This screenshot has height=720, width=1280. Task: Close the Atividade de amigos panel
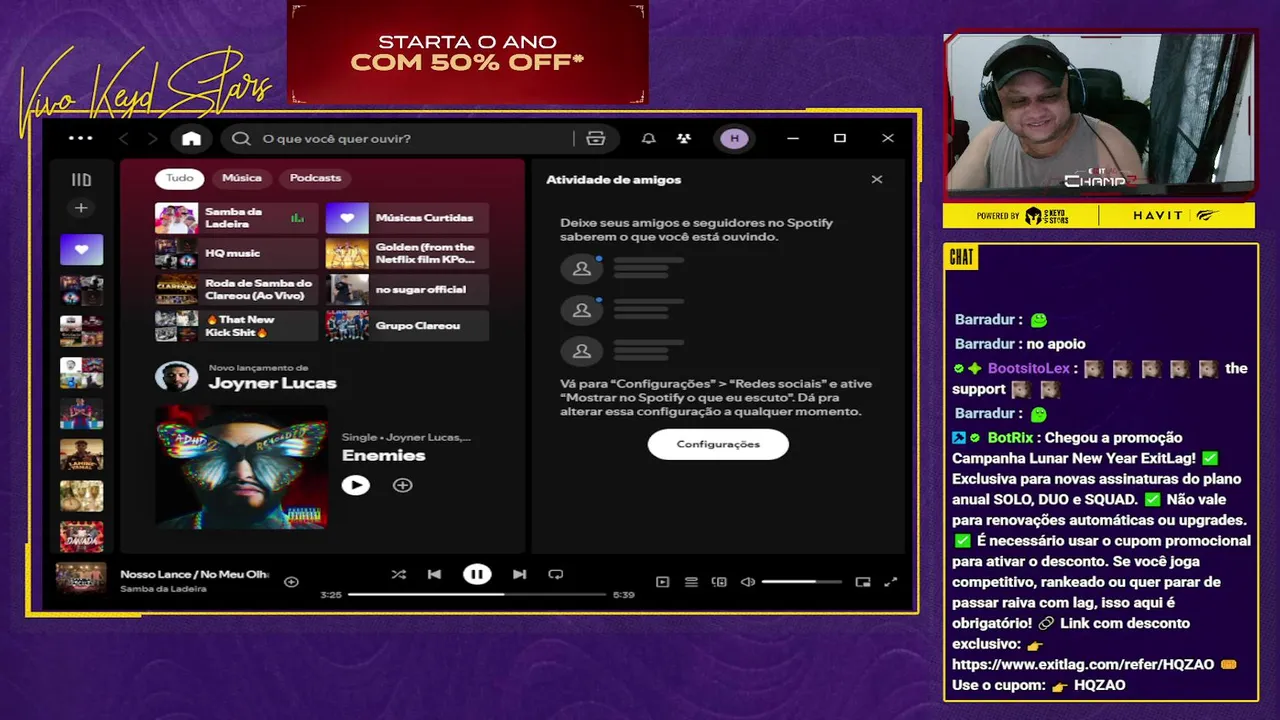coord(877,180)
